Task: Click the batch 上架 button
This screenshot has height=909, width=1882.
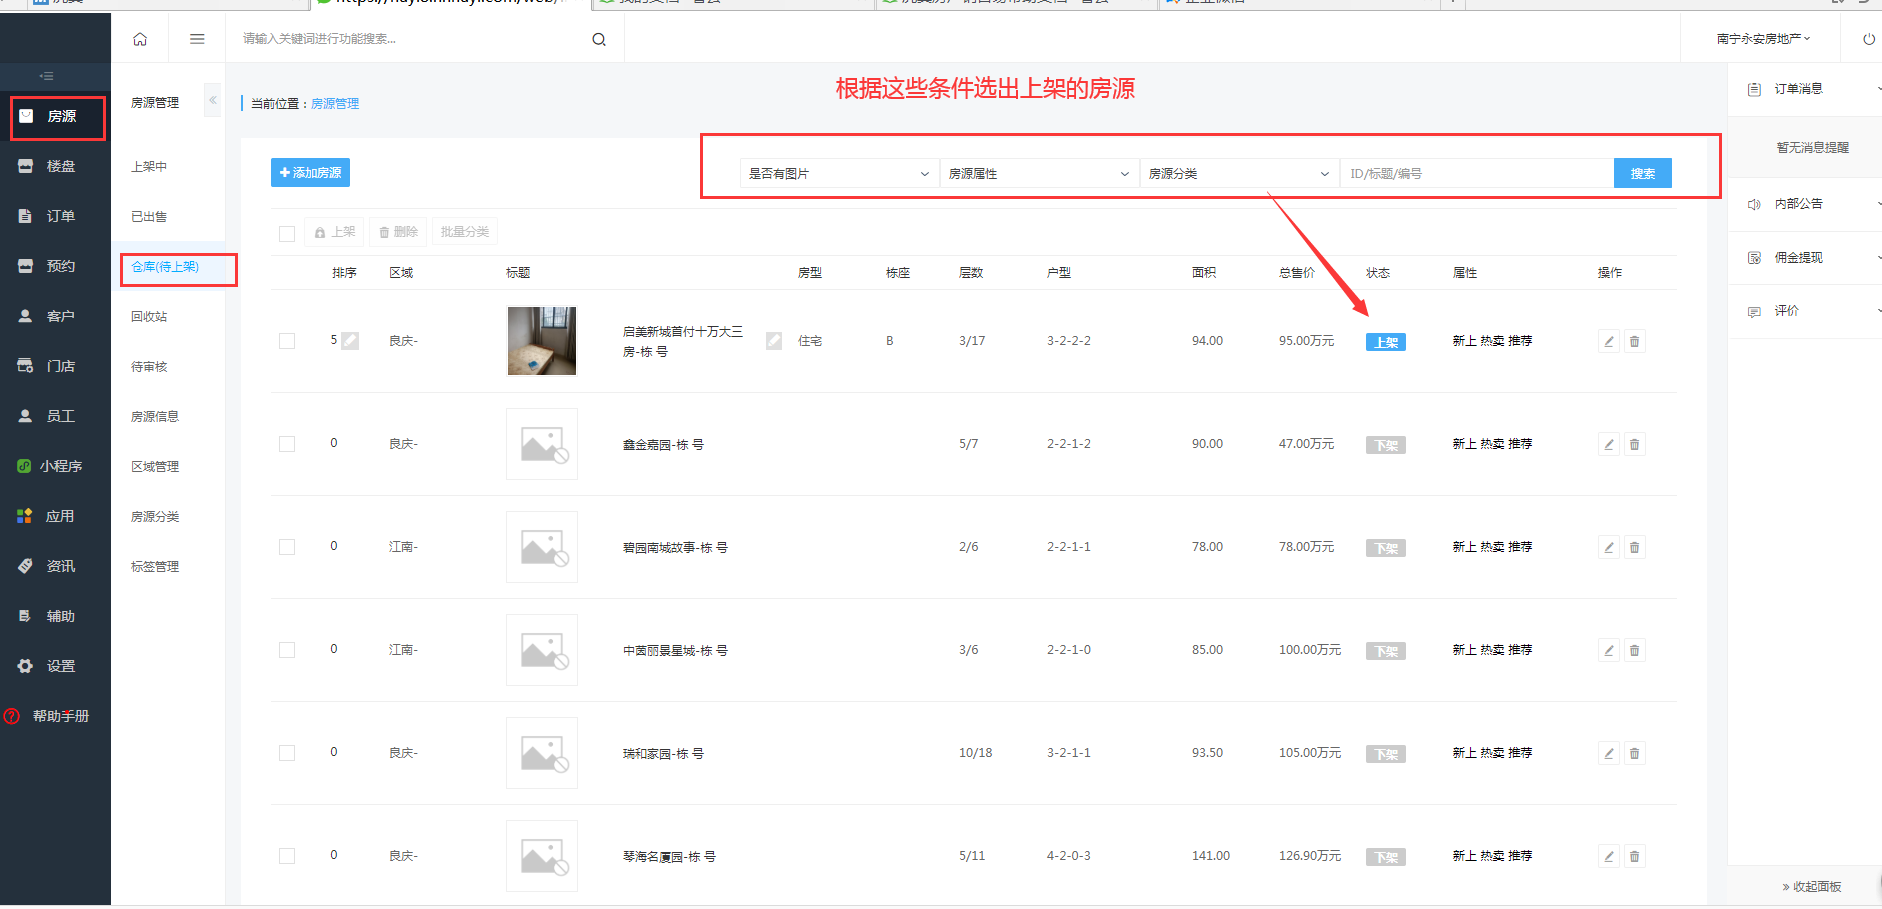Action: tap(335, 232)
